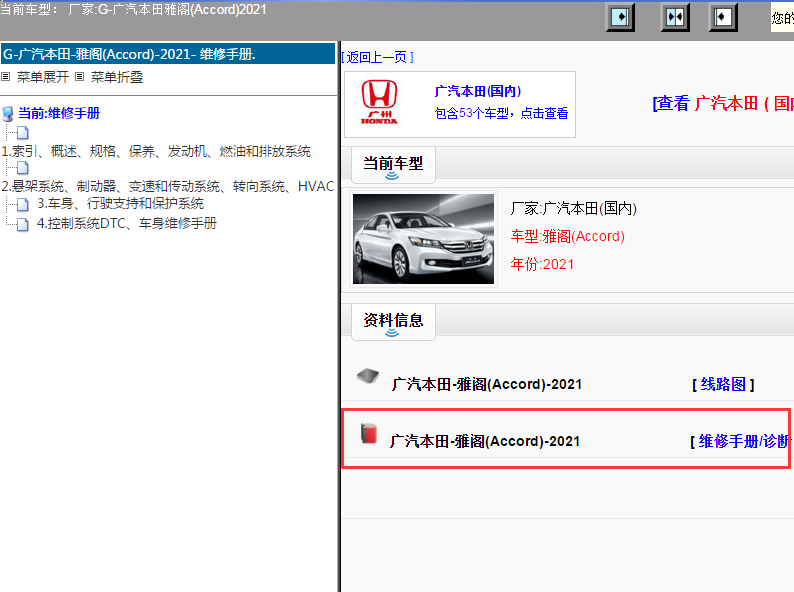Click 返回上一页 link

pyautogui.click(x=377, y=57)
